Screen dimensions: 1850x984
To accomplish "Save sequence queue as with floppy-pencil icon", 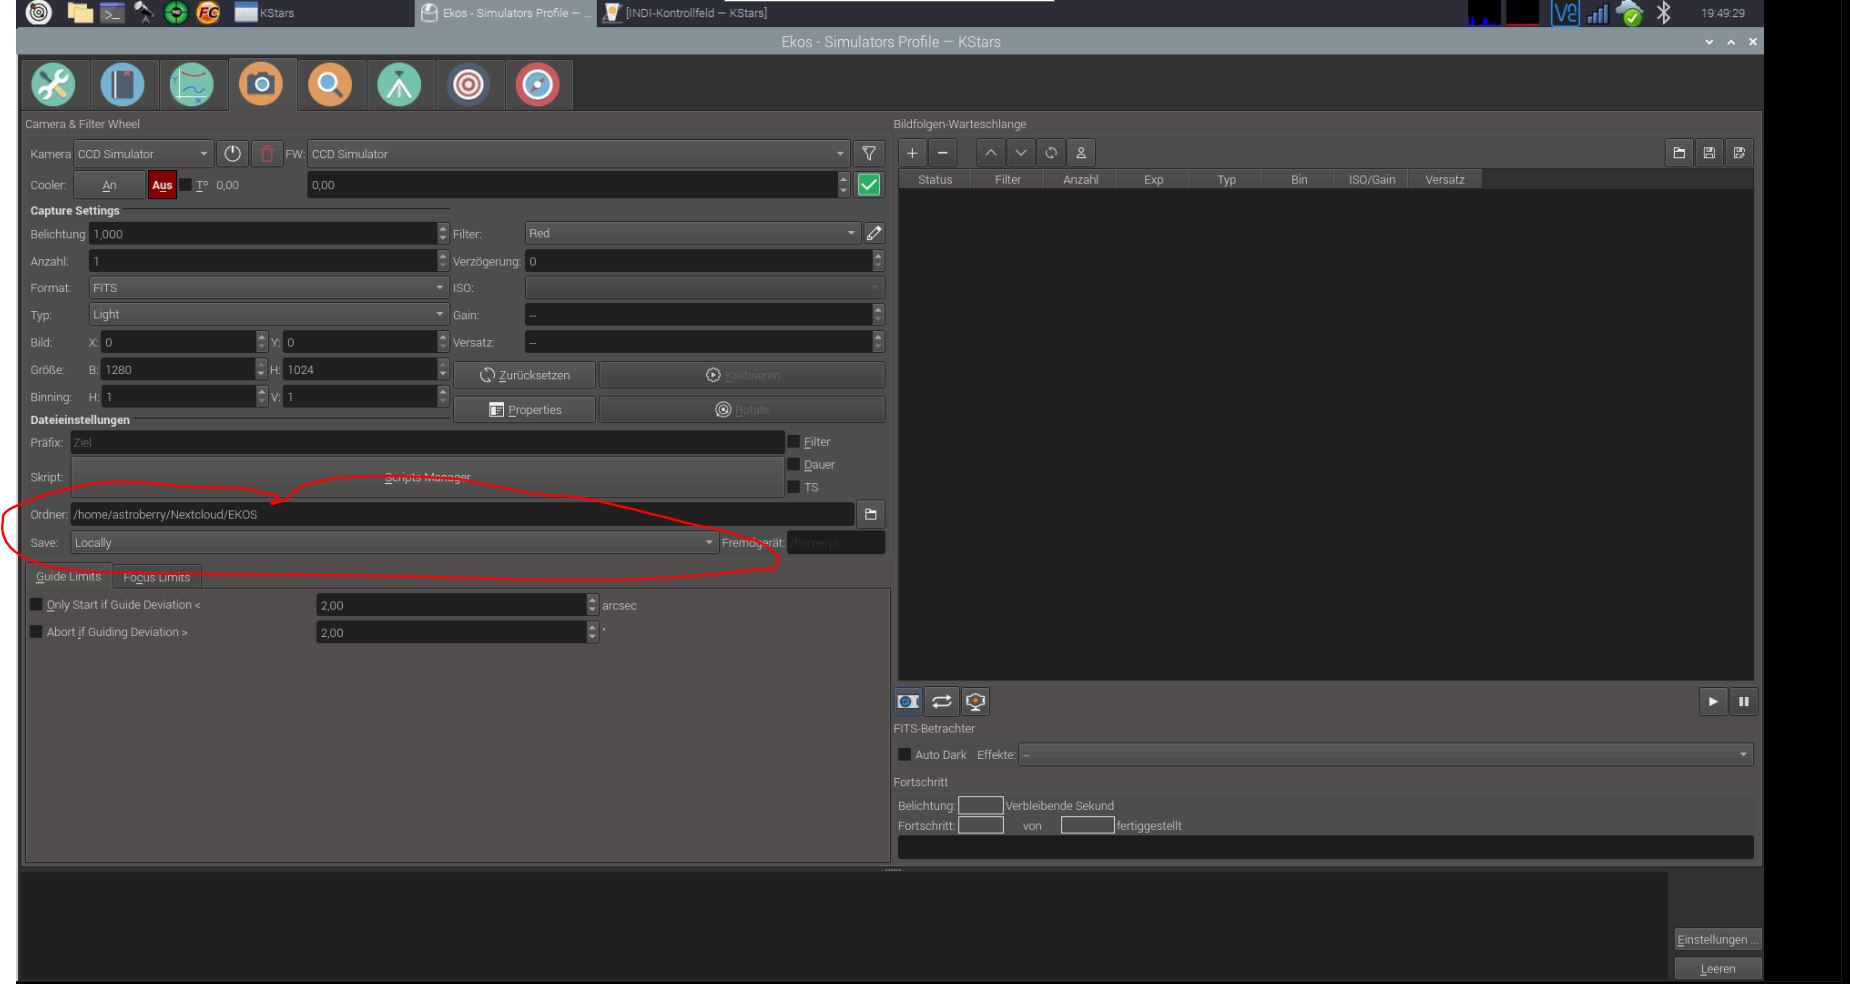I will (1739, 154).
